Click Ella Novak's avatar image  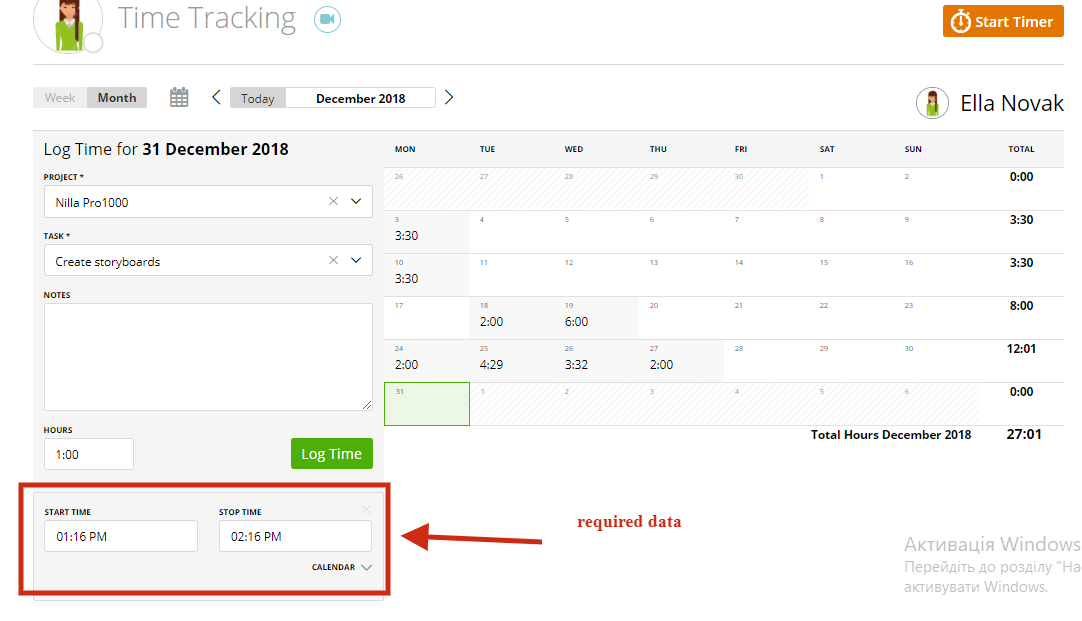(932, 103)
